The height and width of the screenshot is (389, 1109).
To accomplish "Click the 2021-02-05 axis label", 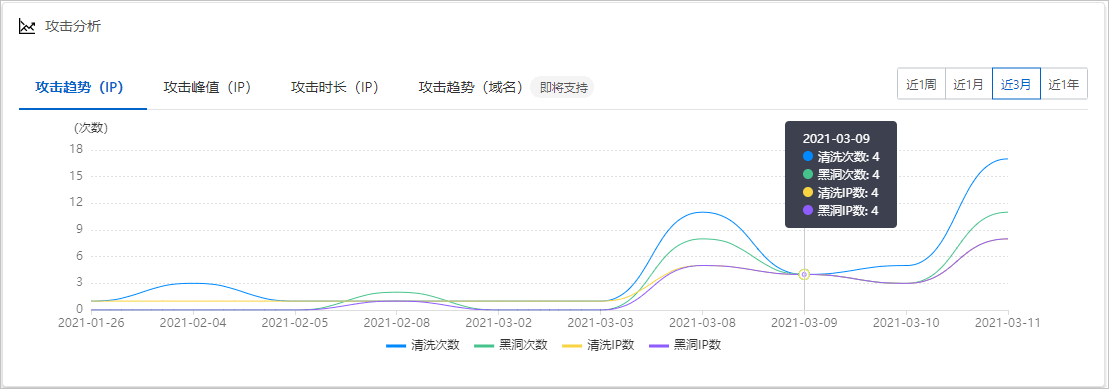I will coord(295,322).
